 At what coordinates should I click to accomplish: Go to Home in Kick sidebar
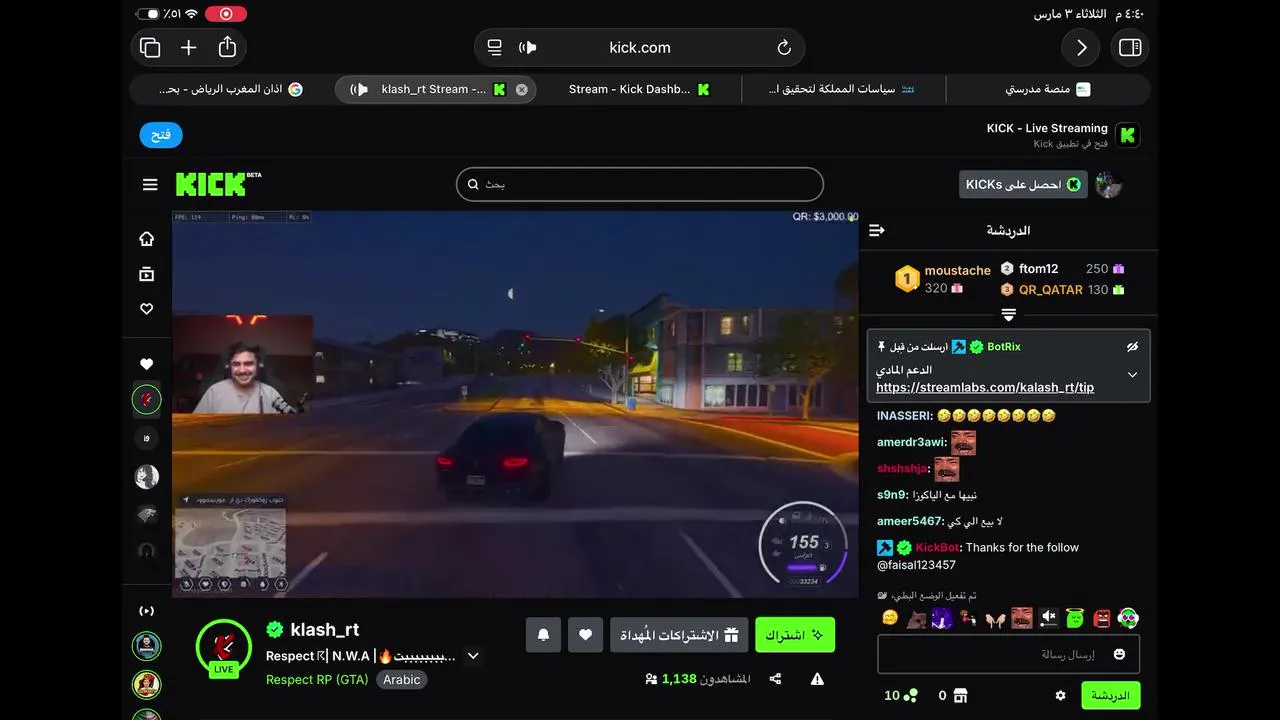[x=147, y=238]
